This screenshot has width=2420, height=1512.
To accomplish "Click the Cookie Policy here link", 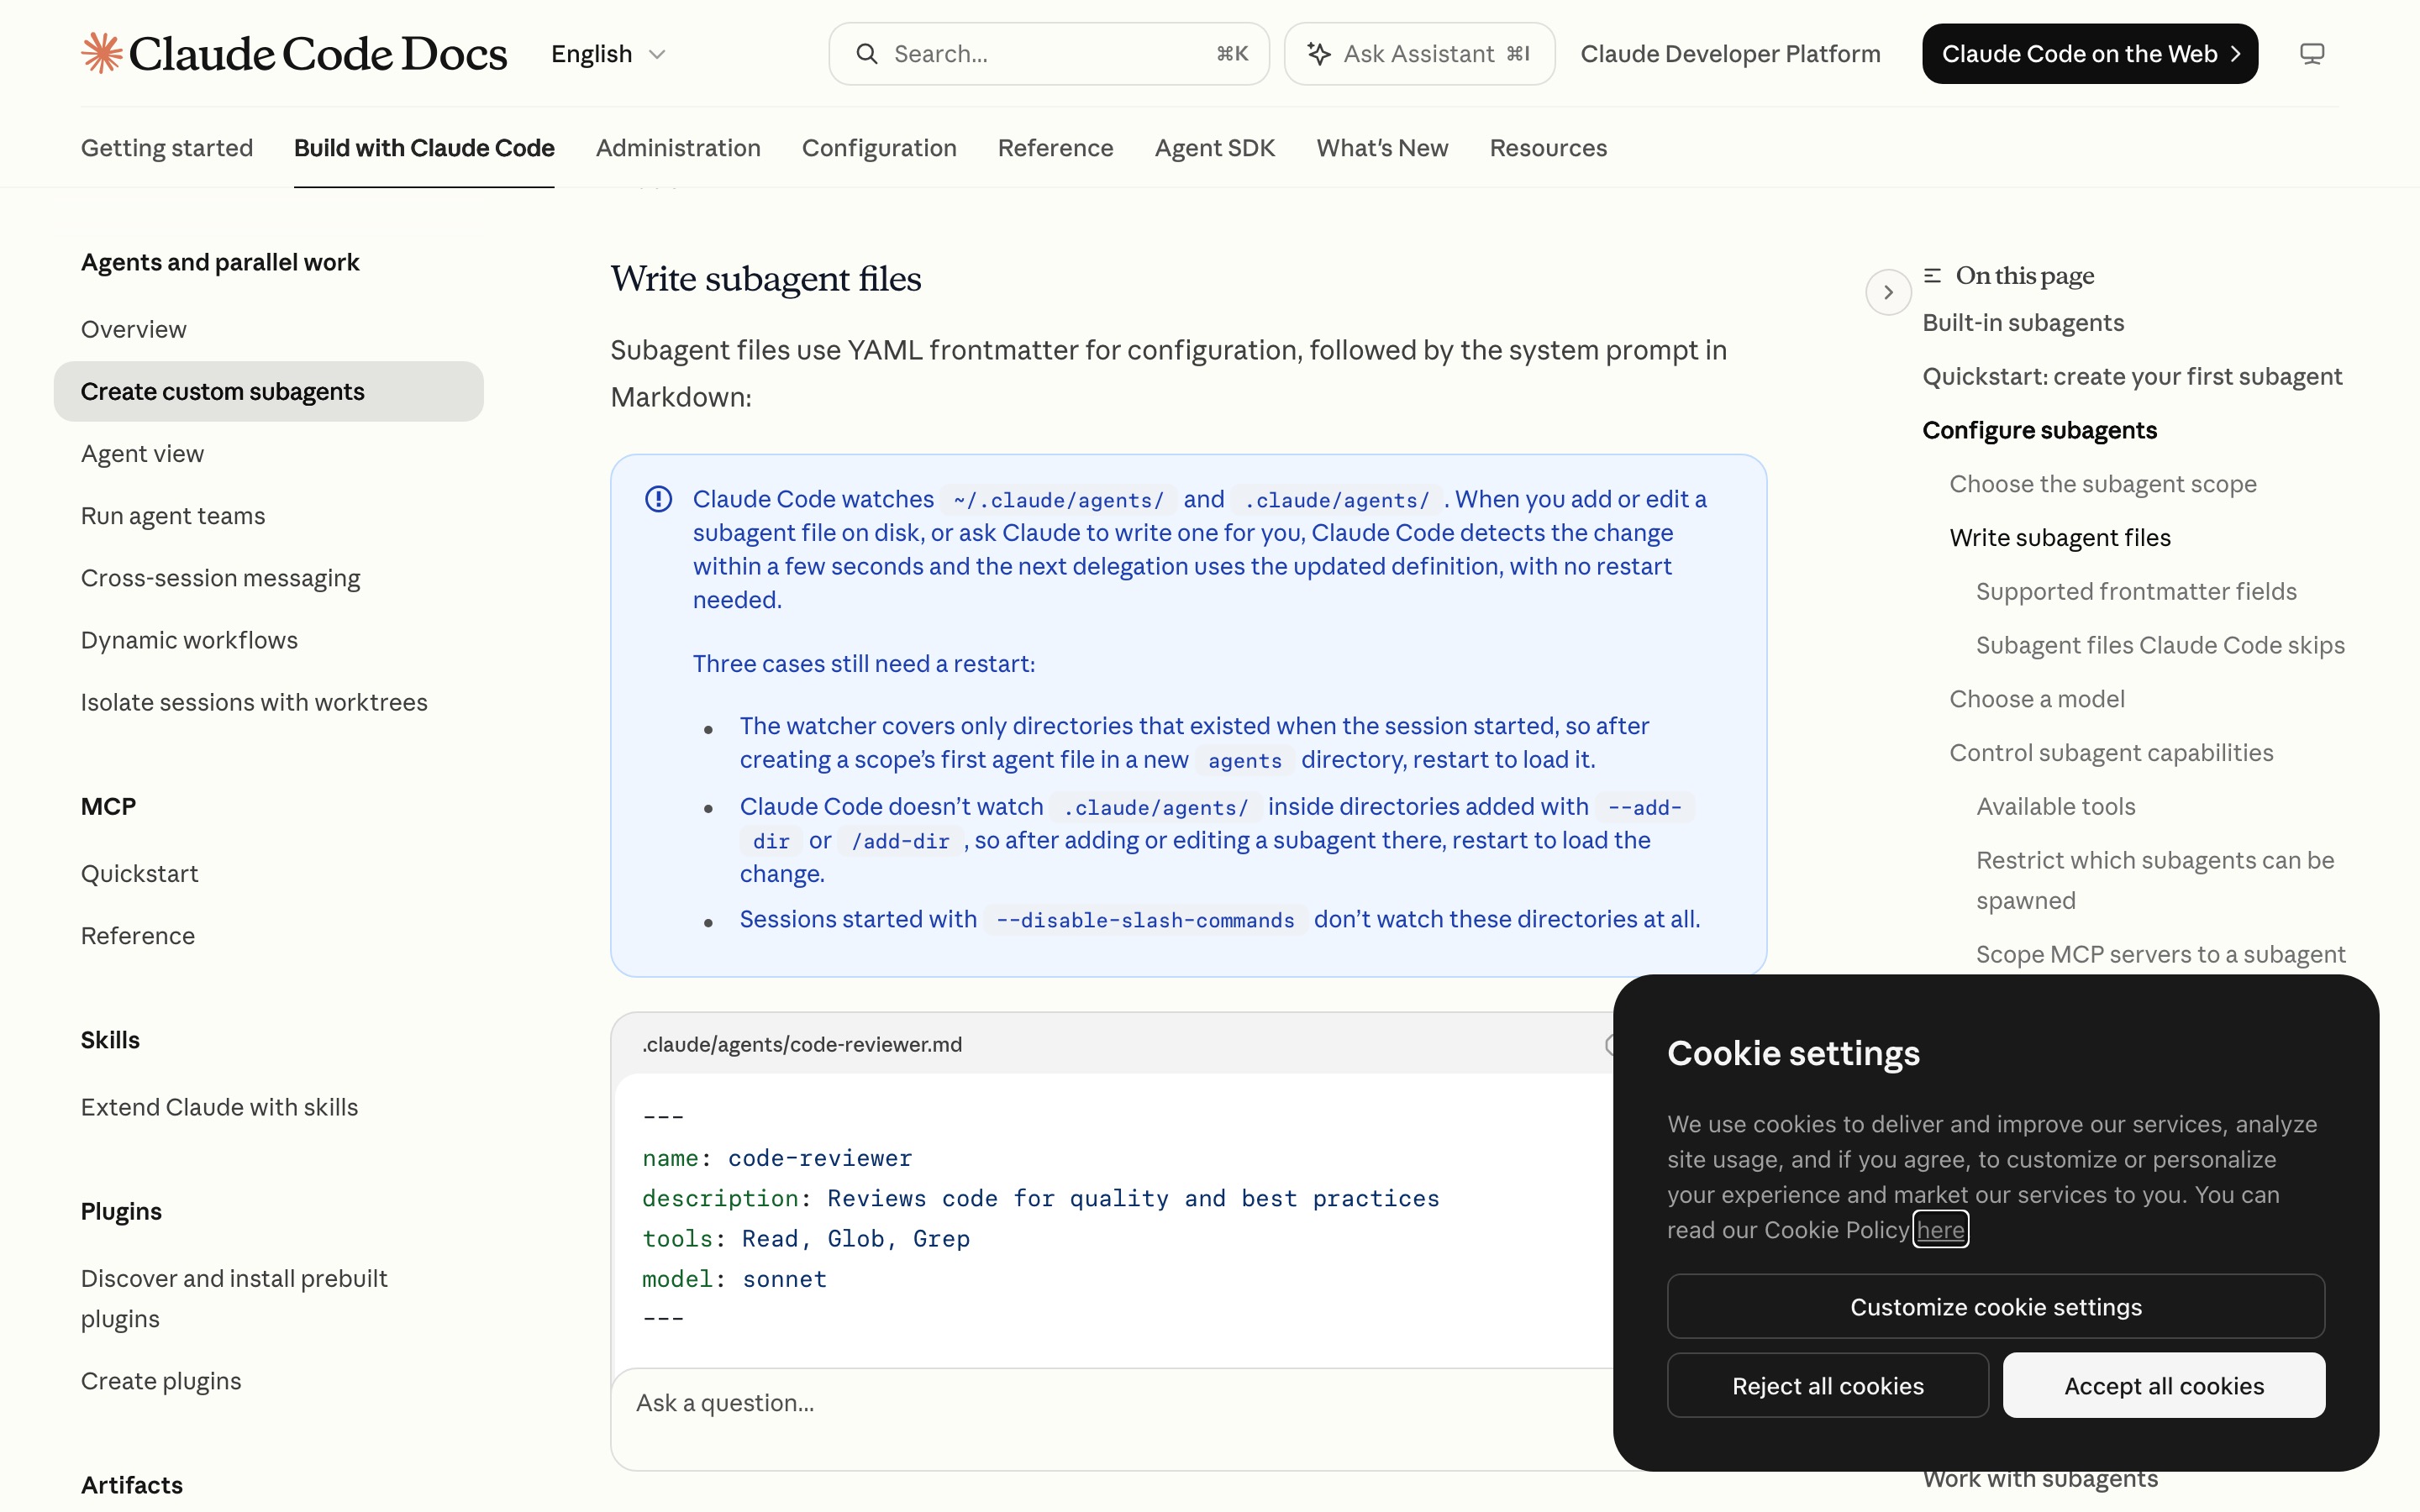I will click(x=1940, y=1230).
